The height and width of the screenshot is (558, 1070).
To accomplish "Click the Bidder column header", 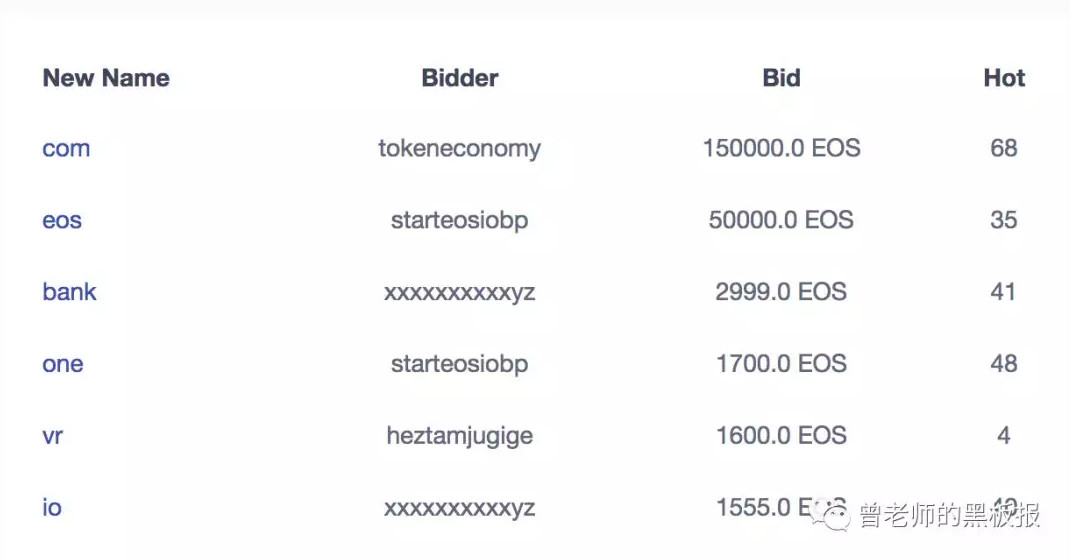I will 460,78.
